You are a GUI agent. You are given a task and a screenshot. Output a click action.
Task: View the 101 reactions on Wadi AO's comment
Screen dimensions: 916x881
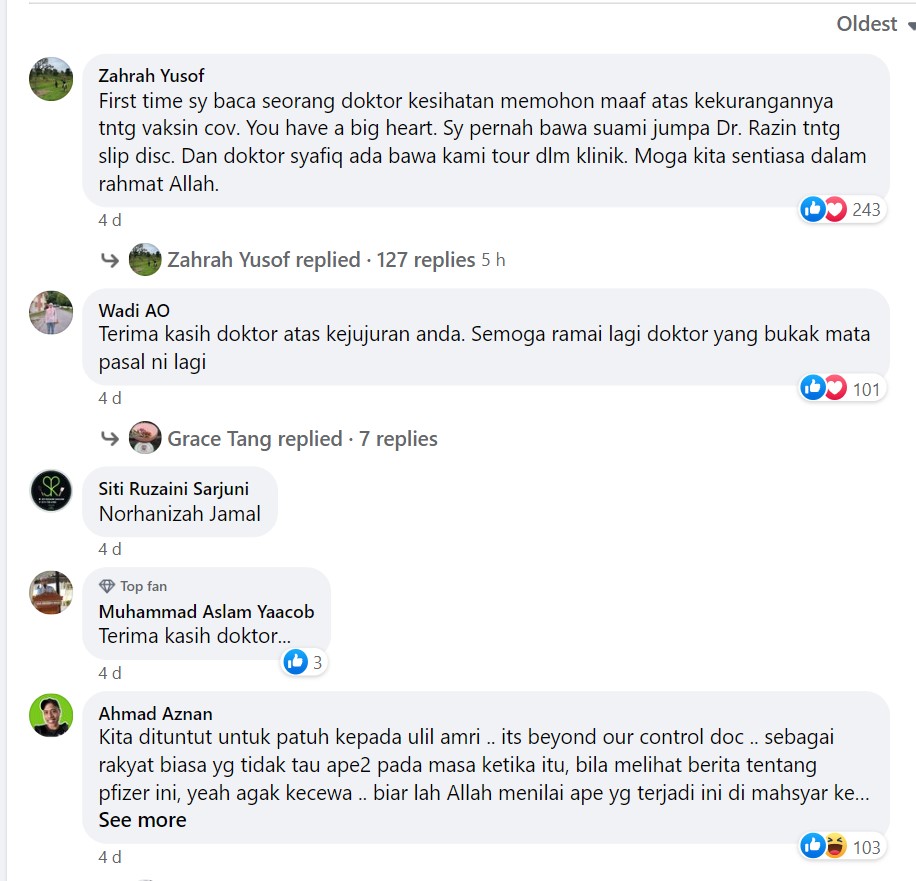(x=842, y=389)
